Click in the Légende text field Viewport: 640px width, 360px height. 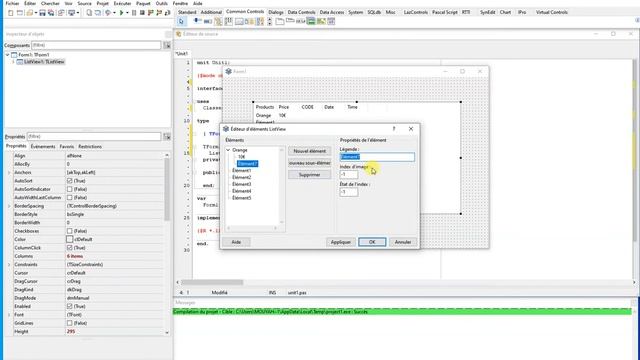(x=377, y=157)
